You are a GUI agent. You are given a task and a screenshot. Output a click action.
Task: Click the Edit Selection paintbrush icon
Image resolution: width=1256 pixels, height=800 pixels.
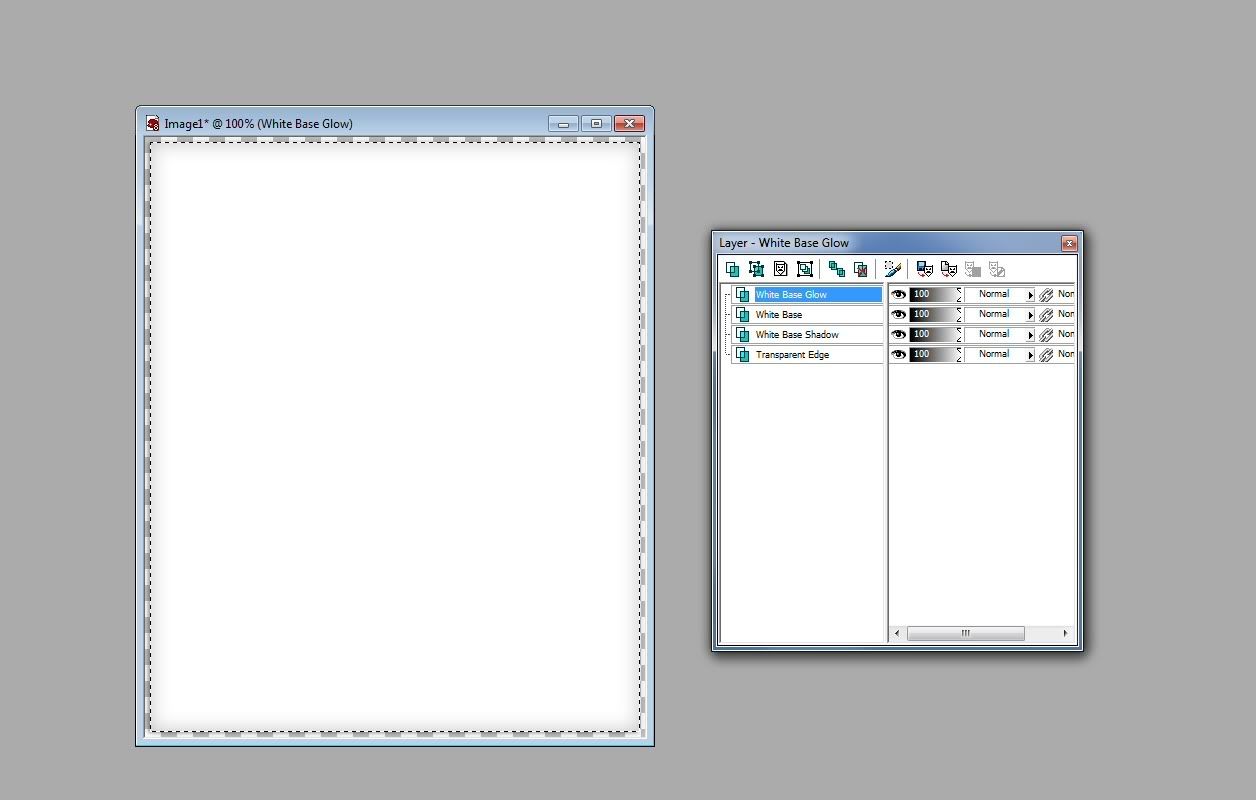pyautogui.click(x=892, y=269)
